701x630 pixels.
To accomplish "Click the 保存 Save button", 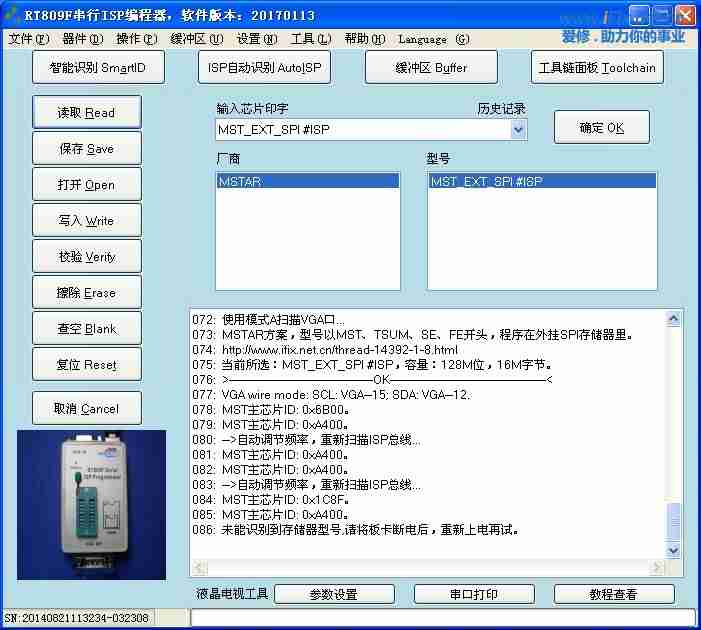I will tap(87, 148).
